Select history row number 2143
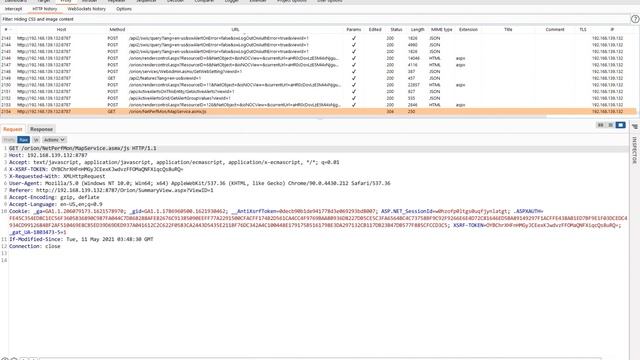Screen dimensions: 640x360 [318, 38]
